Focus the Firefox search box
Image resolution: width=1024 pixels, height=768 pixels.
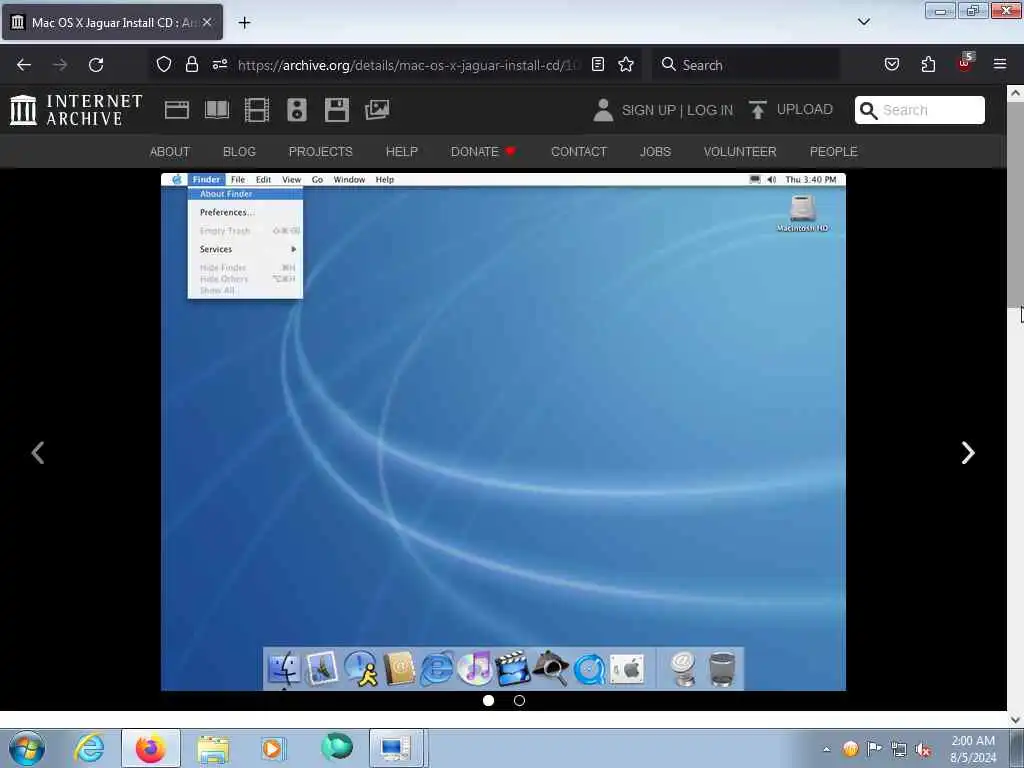(746, 65)
